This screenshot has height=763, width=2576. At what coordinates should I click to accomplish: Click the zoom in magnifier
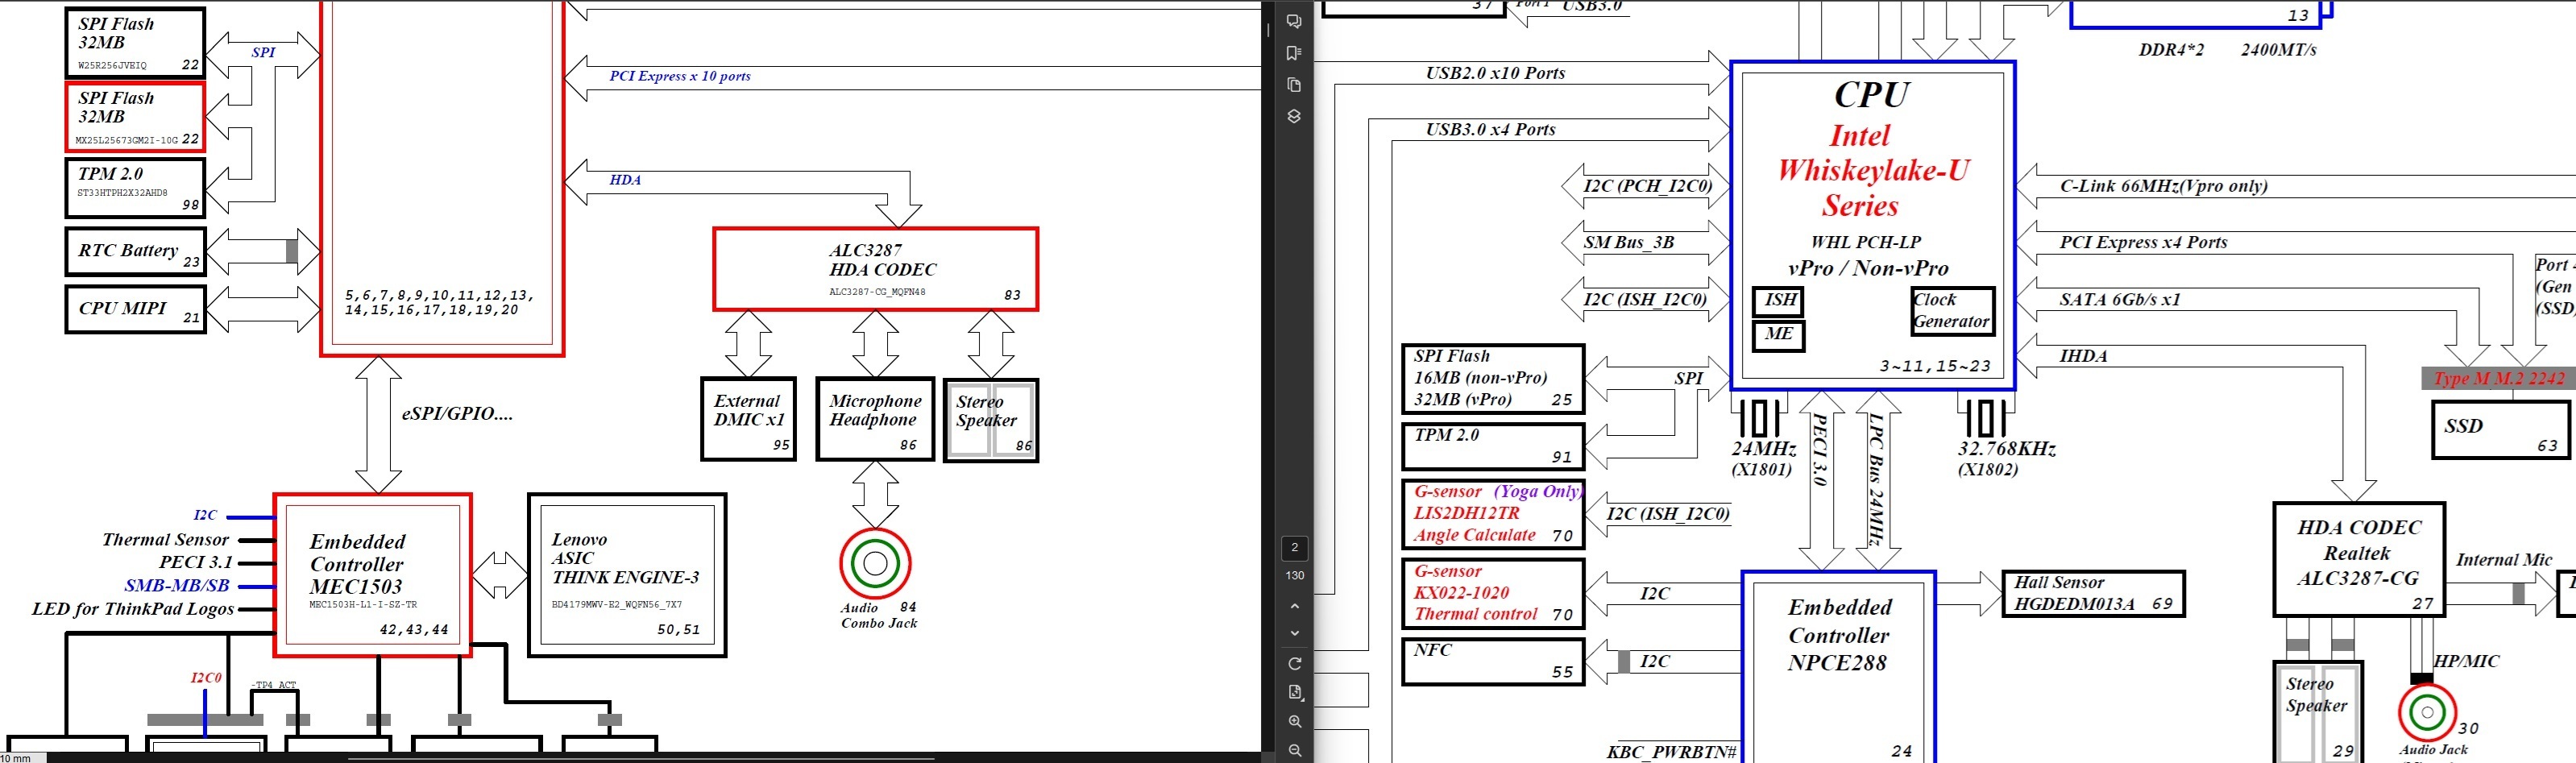[x=1295, y=721]
